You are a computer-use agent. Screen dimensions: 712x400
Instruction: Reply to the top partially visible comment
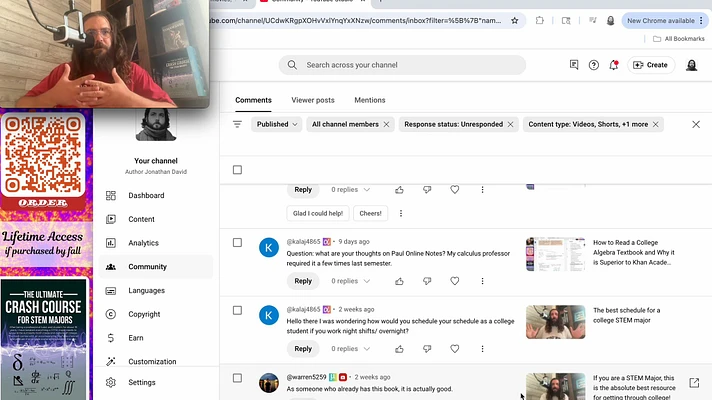coord(303,190)
